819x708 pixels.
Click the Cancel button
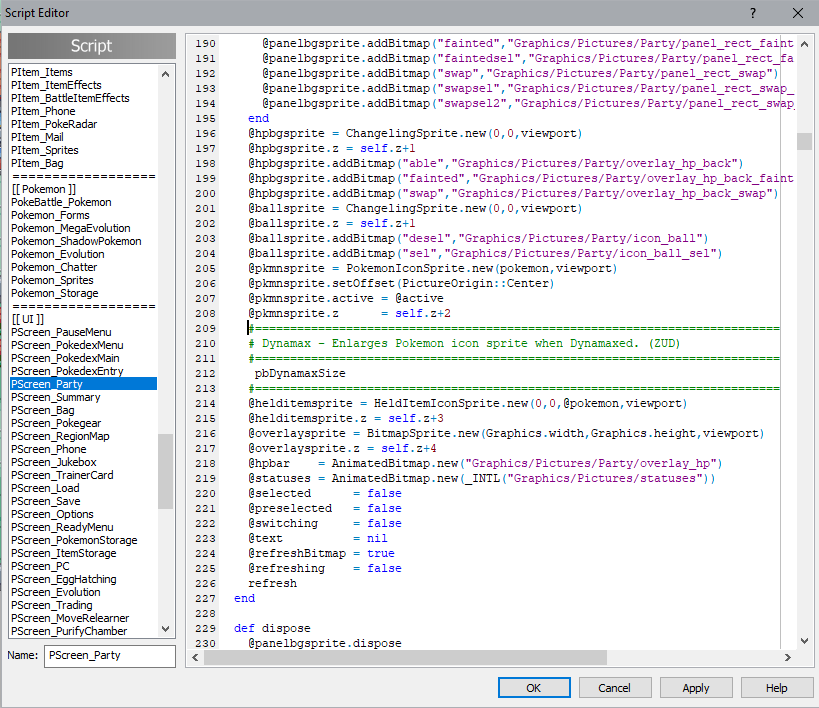(x=614, y=688)
